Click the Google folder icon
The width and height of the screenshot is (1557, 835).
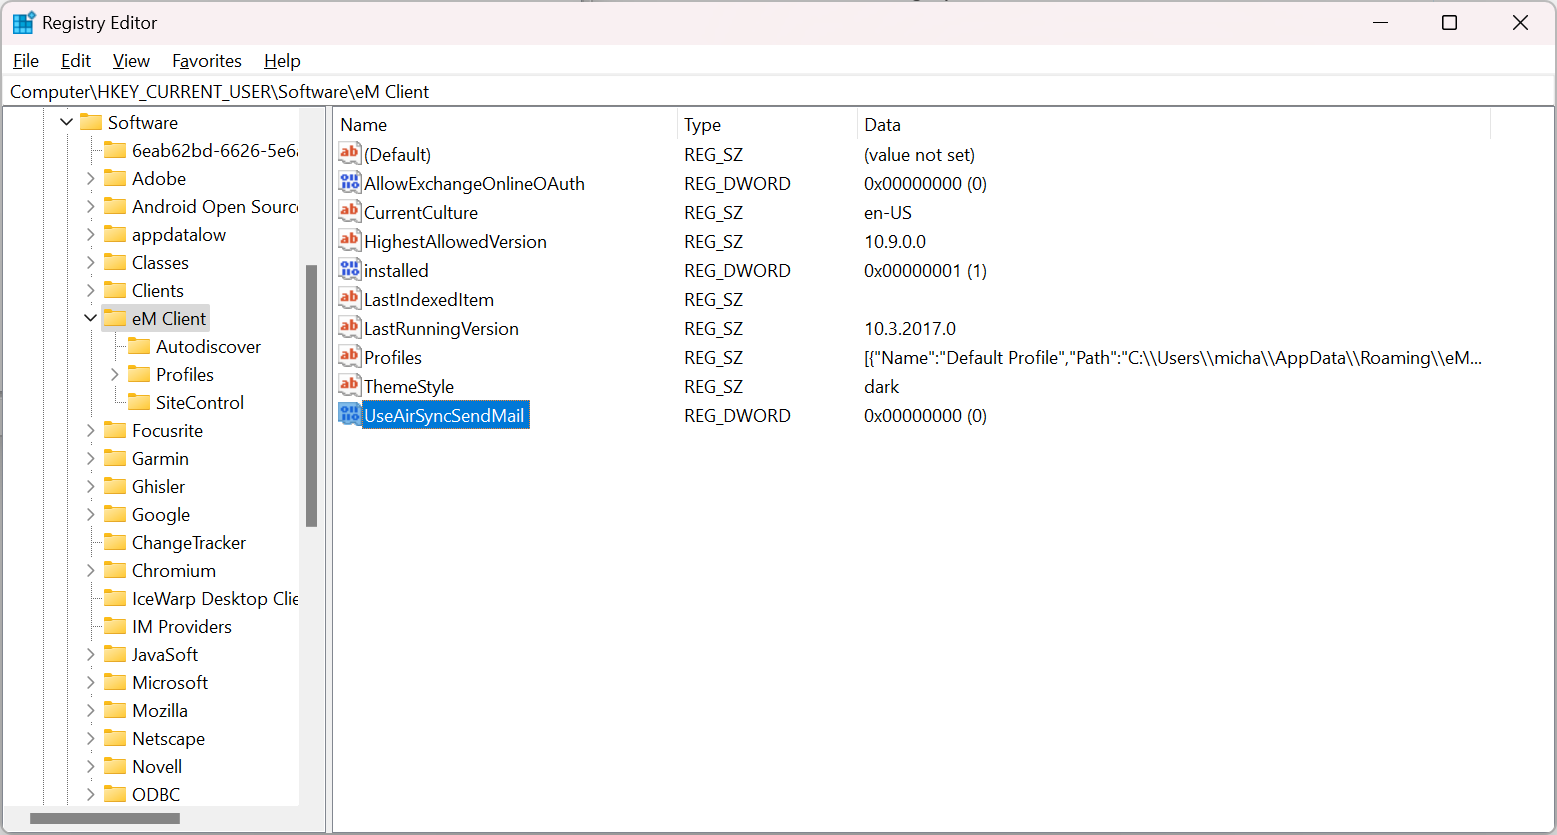[115, 514]
